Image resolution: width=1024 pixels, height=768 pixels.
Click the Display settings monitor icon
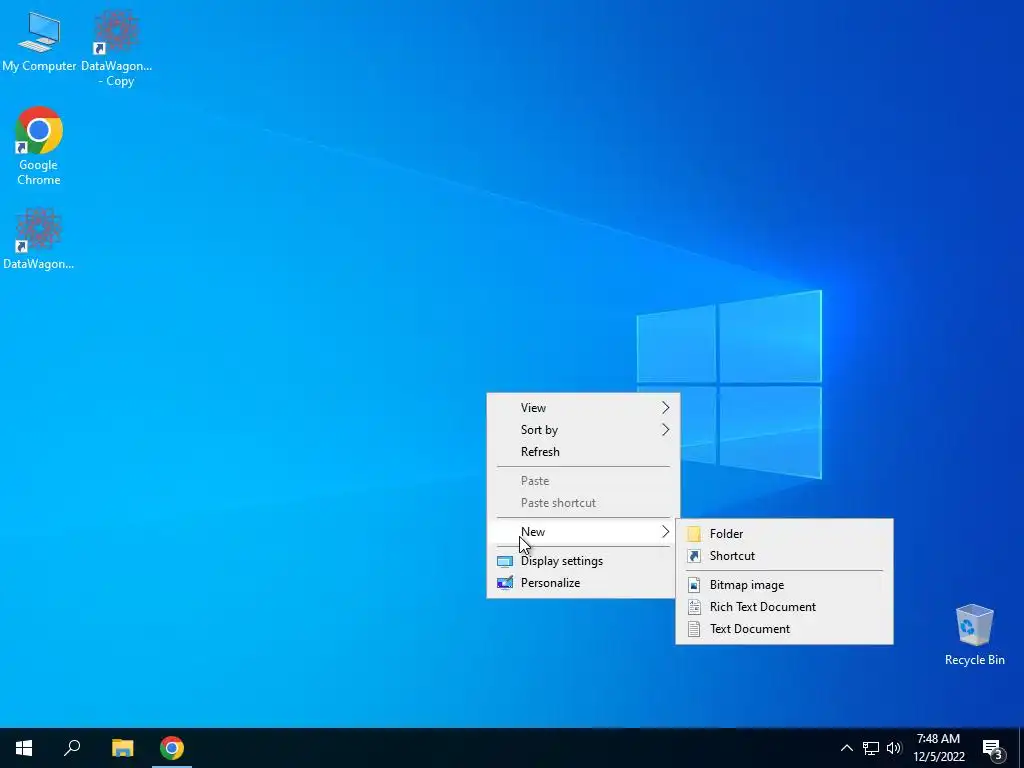pos(505,561)
